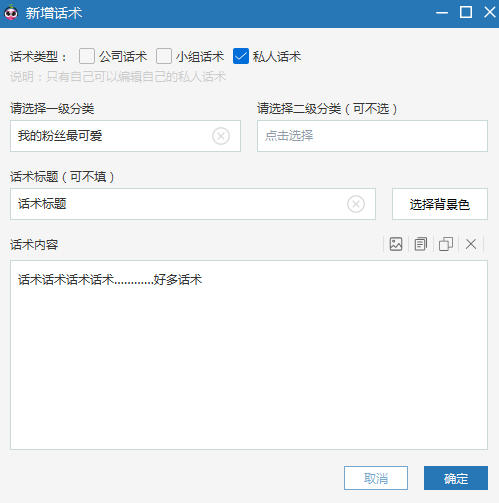Screen dimensions: 499x503
Task: Minimize the 新增话术 window
Action: [x=442, y=13]
